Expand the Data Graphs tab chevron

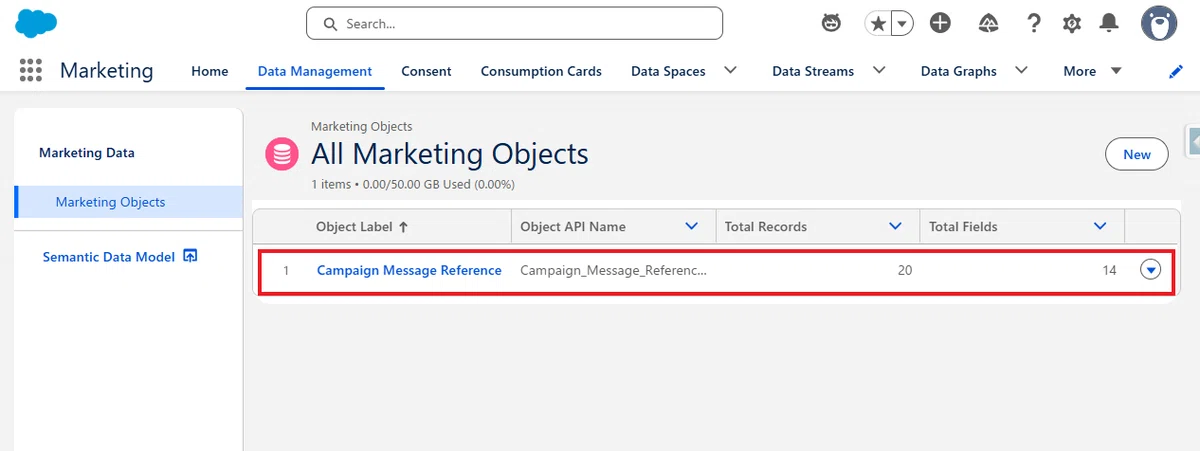pyautogui.click(x=1021, y=70)
